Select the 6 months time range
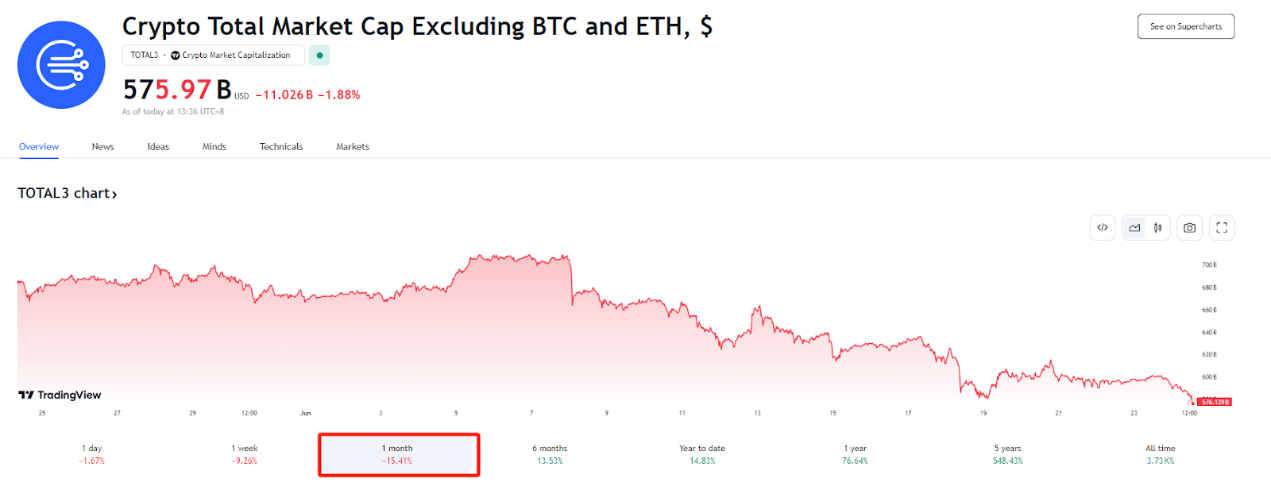 point(549,454)
